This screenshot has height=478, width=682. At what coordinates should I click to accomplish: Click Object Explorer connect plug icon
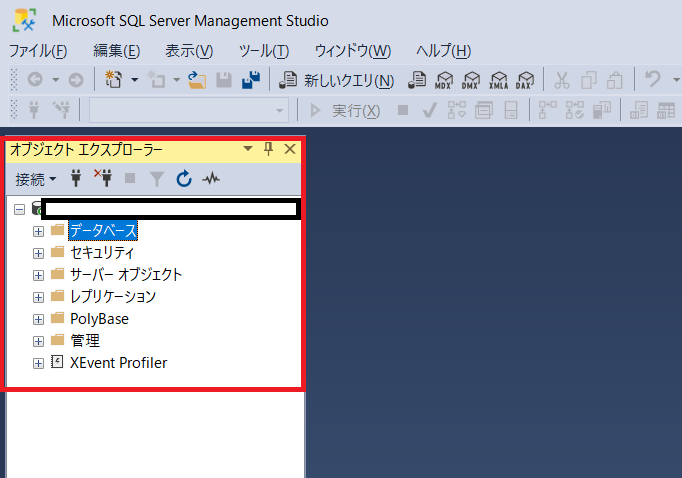click(x=76, y=178)
